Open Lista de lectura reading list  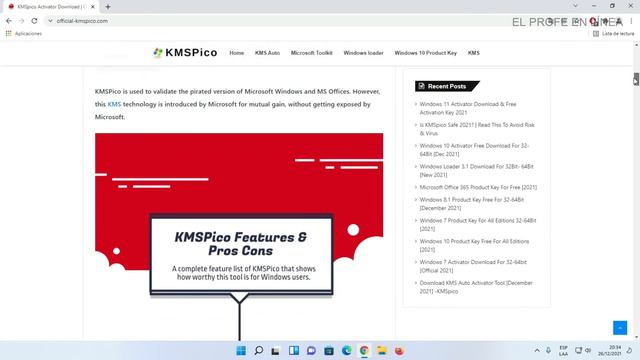coord(613,33)
